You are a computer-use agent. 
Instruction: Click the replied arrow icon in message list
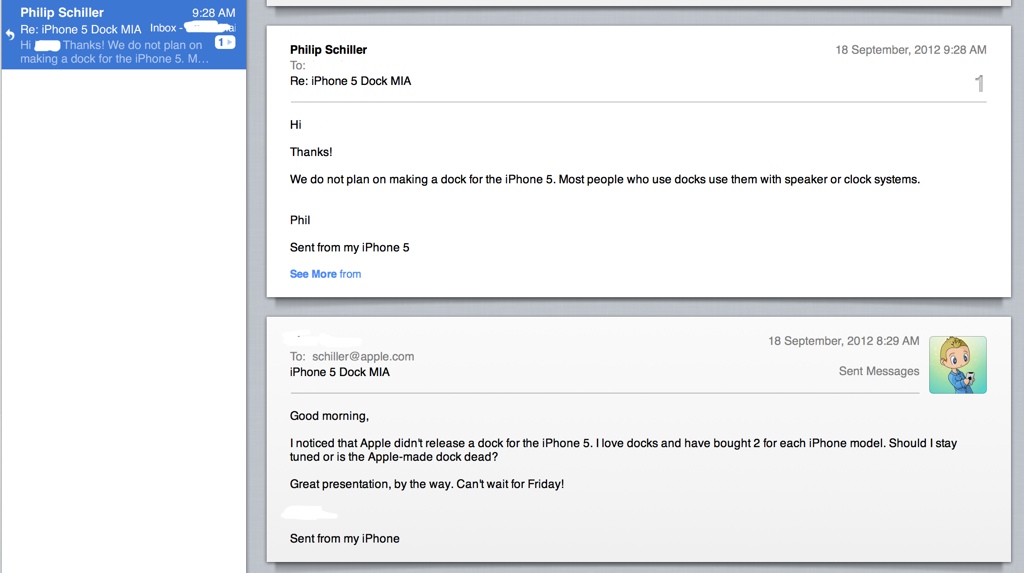(x=10, y=34)
